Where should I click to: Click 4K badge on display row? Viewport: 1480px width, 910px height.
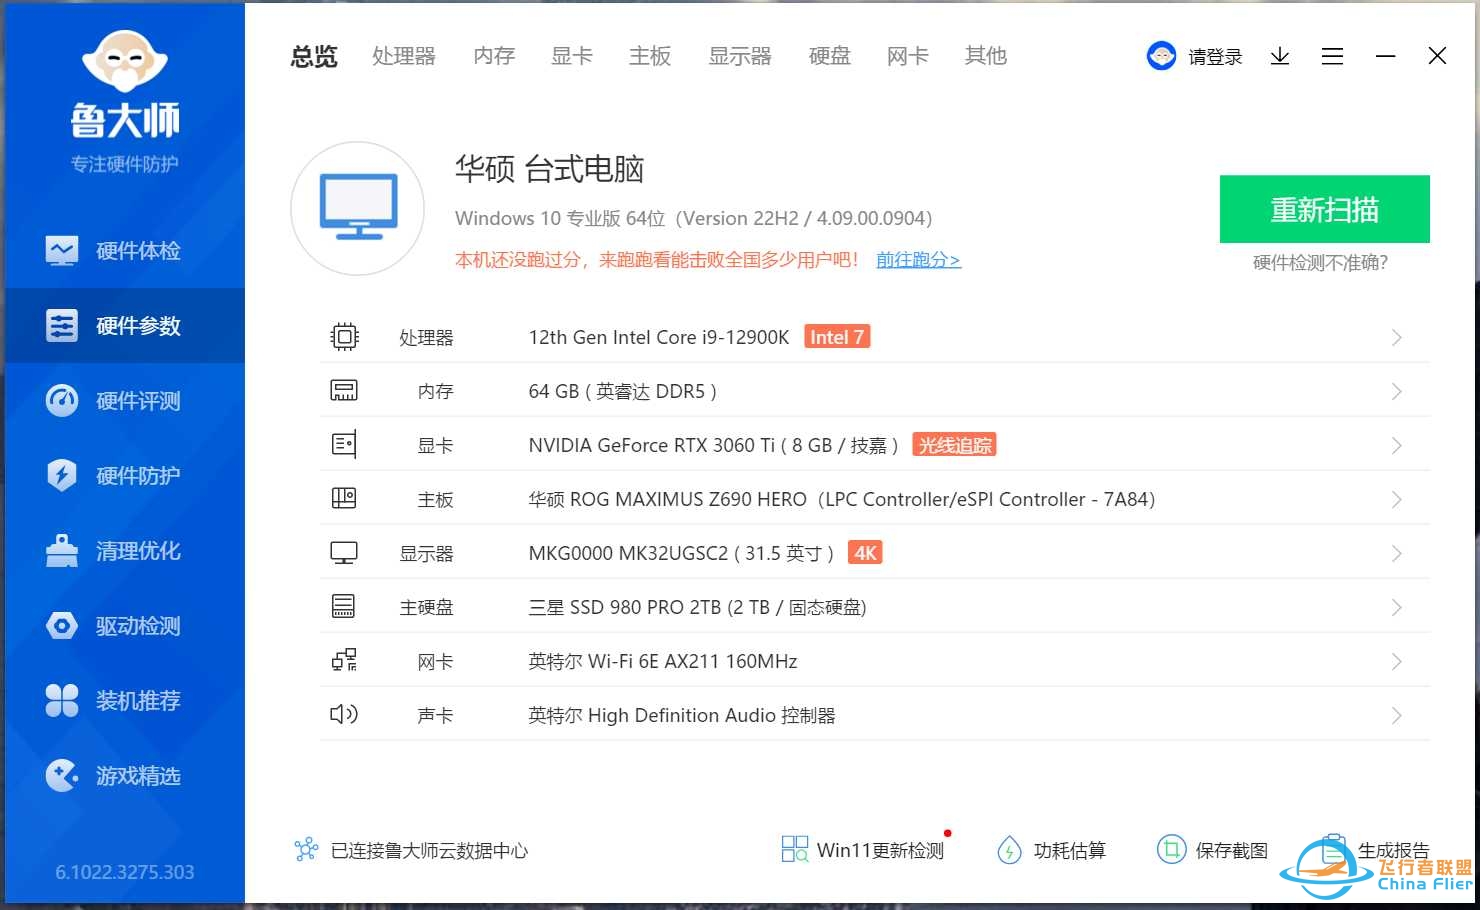865,553
